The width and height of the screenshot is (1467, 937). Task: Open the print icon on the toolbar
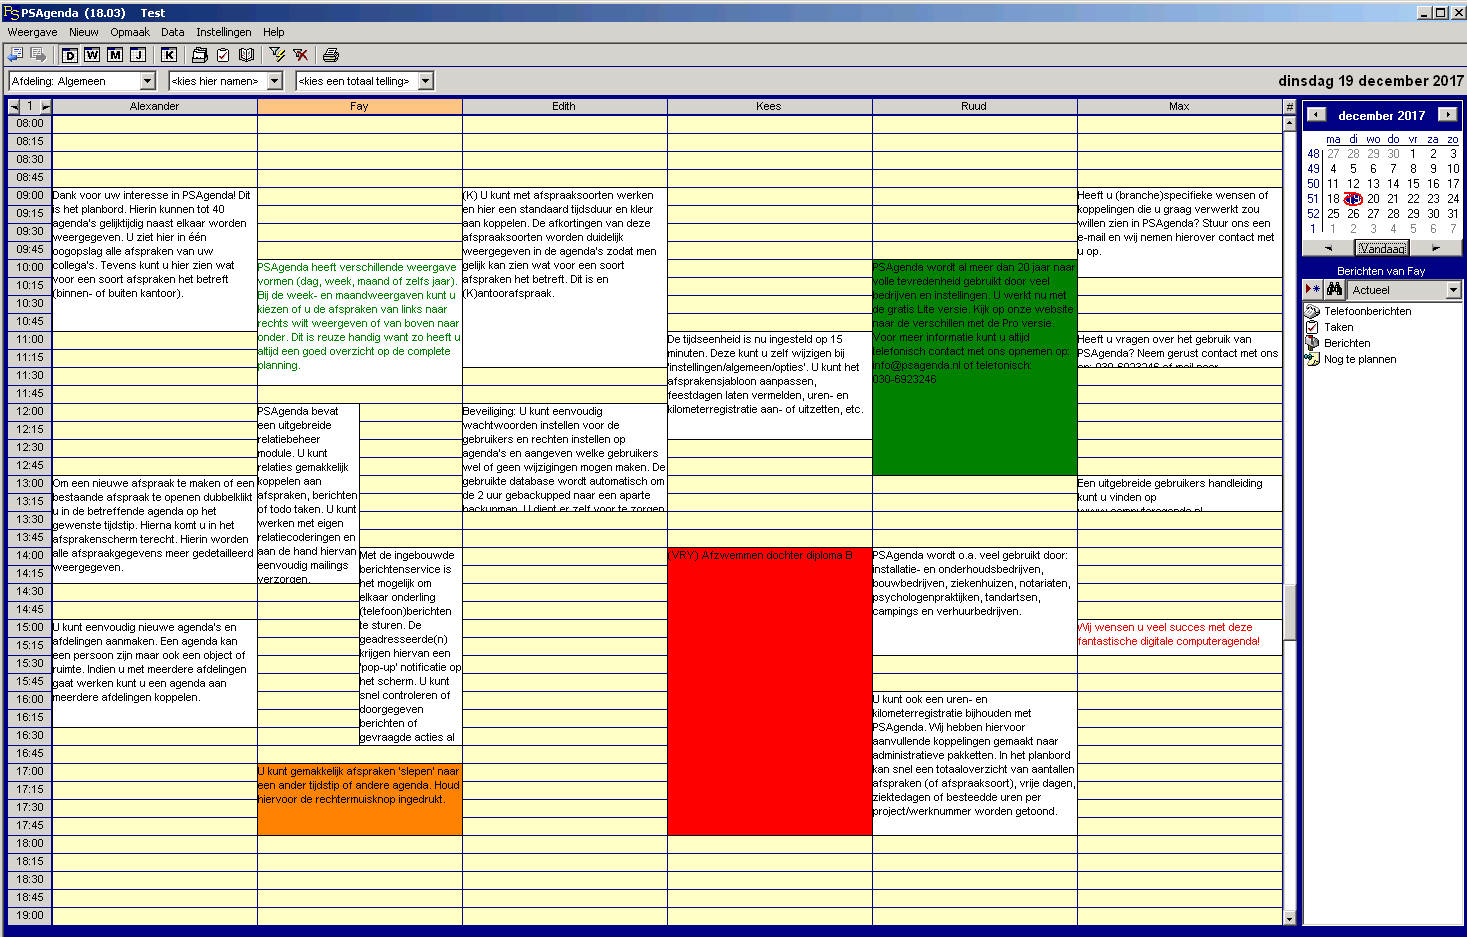point(330,54)
